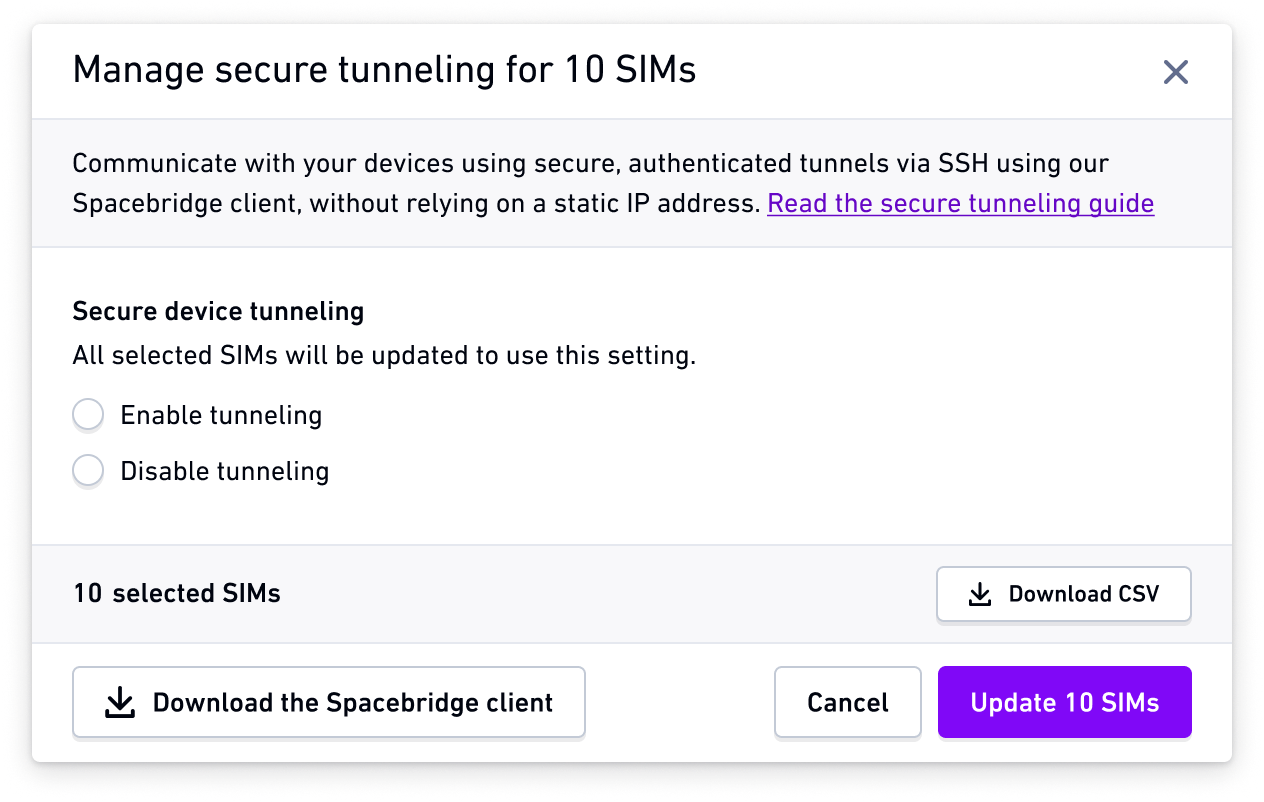This screenshot has width=1264, height=802.
Task: Confirm with Update 10 SIMs button
Action: click(1065, 702)
